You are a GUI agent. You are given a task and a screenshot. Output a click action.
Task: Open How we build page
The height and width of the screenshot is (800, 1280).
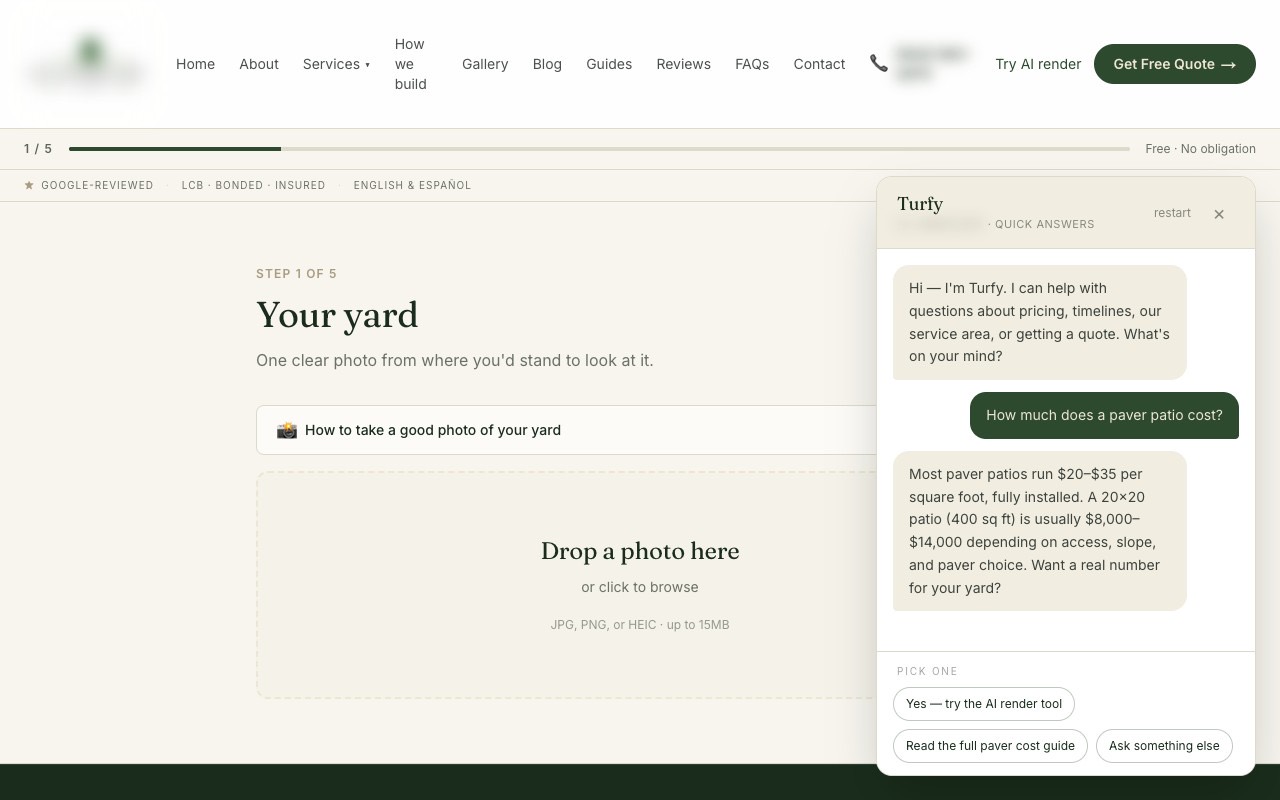pos(410,64)
